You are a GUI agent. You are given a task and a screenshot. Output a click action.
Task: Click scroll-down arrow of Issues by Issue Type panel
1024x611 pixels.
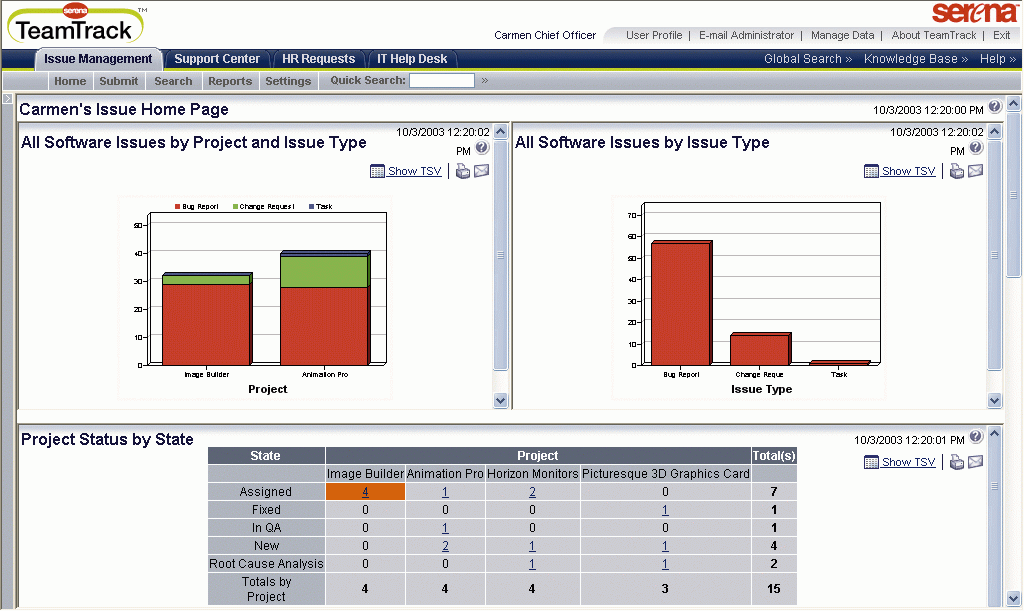(x=995, y=401)
